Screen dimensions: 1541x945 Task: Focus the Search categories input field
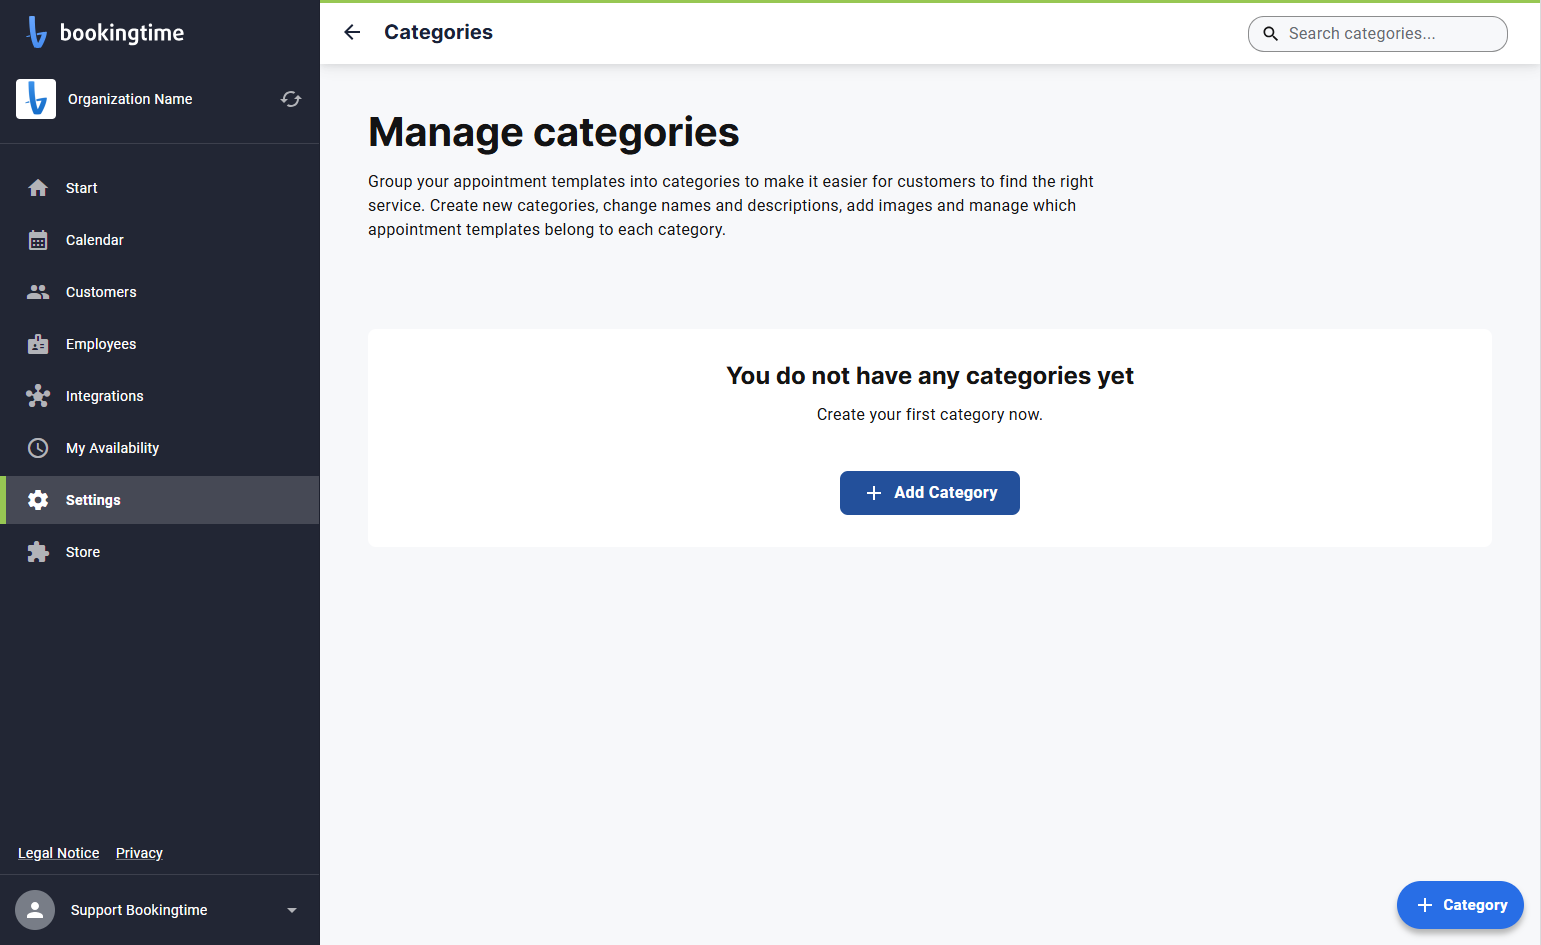pos(1378,33)
